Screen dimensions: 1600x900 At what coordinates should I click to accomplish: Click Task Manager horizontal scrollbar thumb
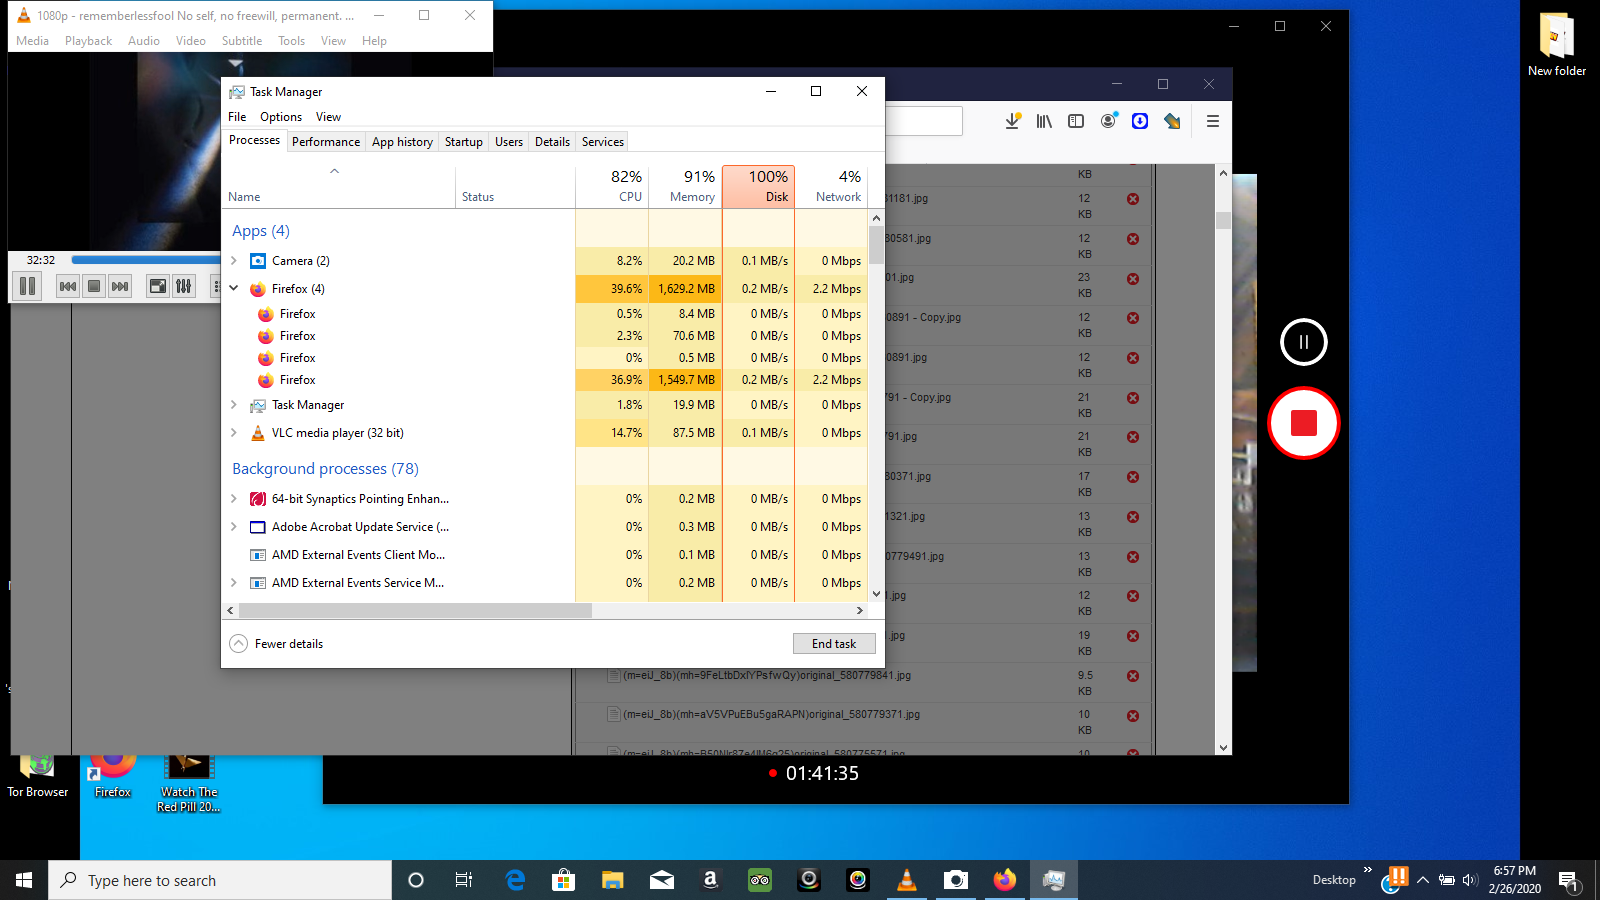tap(415, 610)
